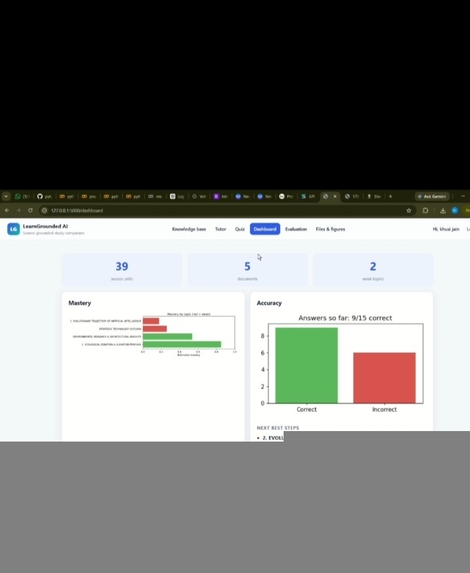Switch to the GitHub browser tab

44,197
